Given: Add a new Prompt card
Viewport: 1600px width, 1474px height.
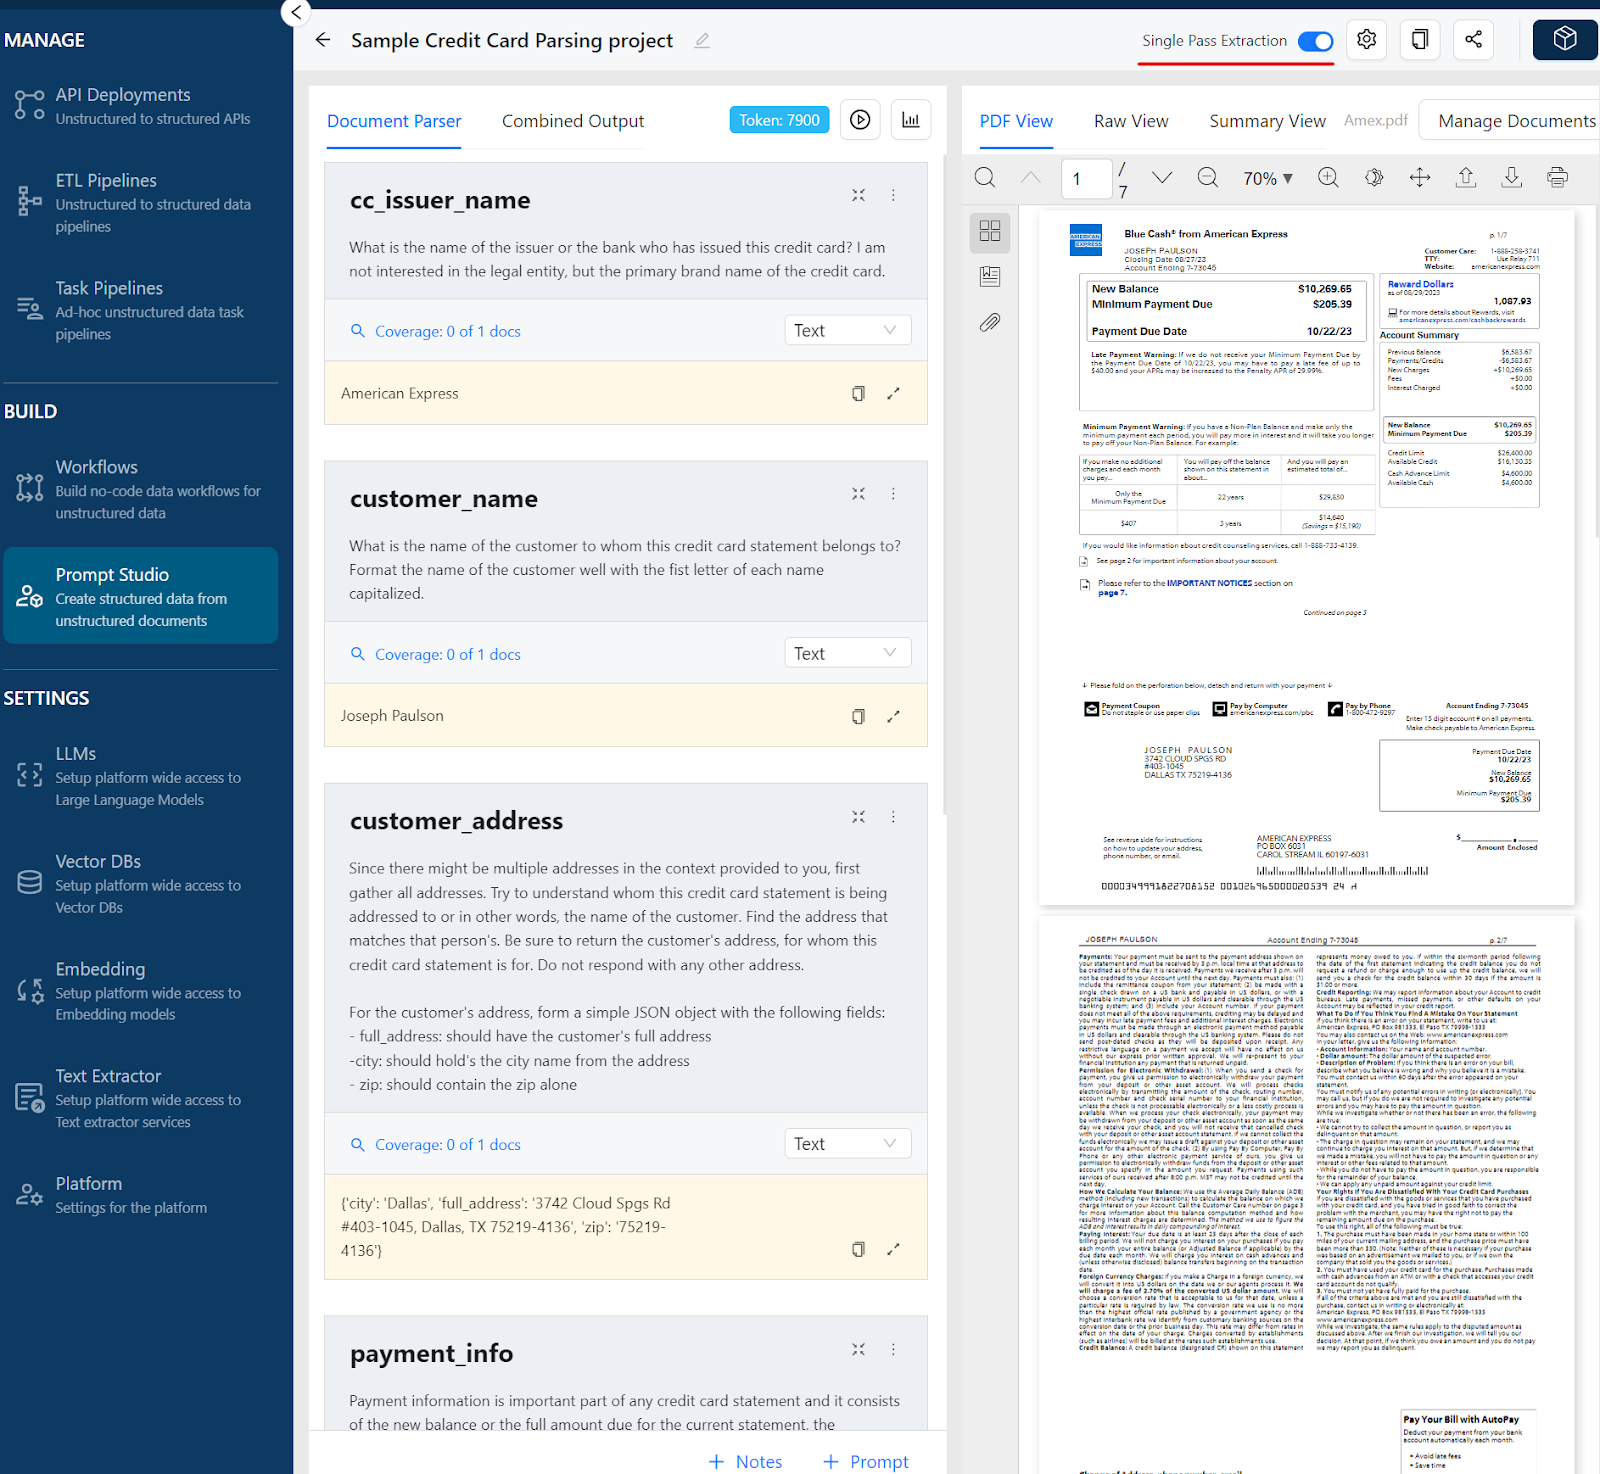Looking at the screenshot, I should click(866, 1461).
